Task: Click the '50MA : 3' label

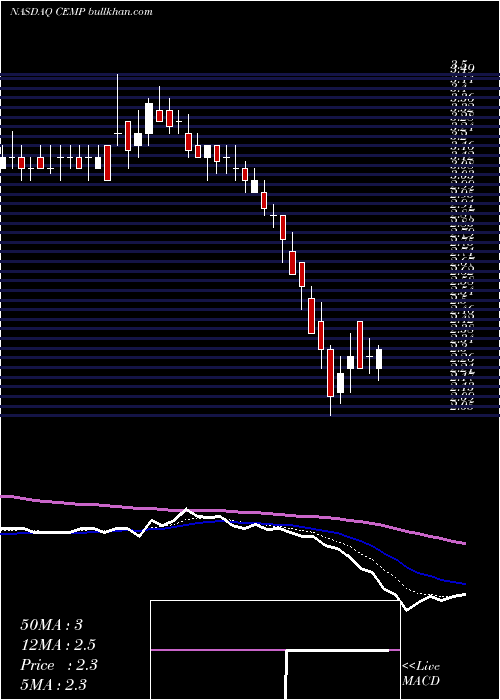Action: tap(52, 625)
